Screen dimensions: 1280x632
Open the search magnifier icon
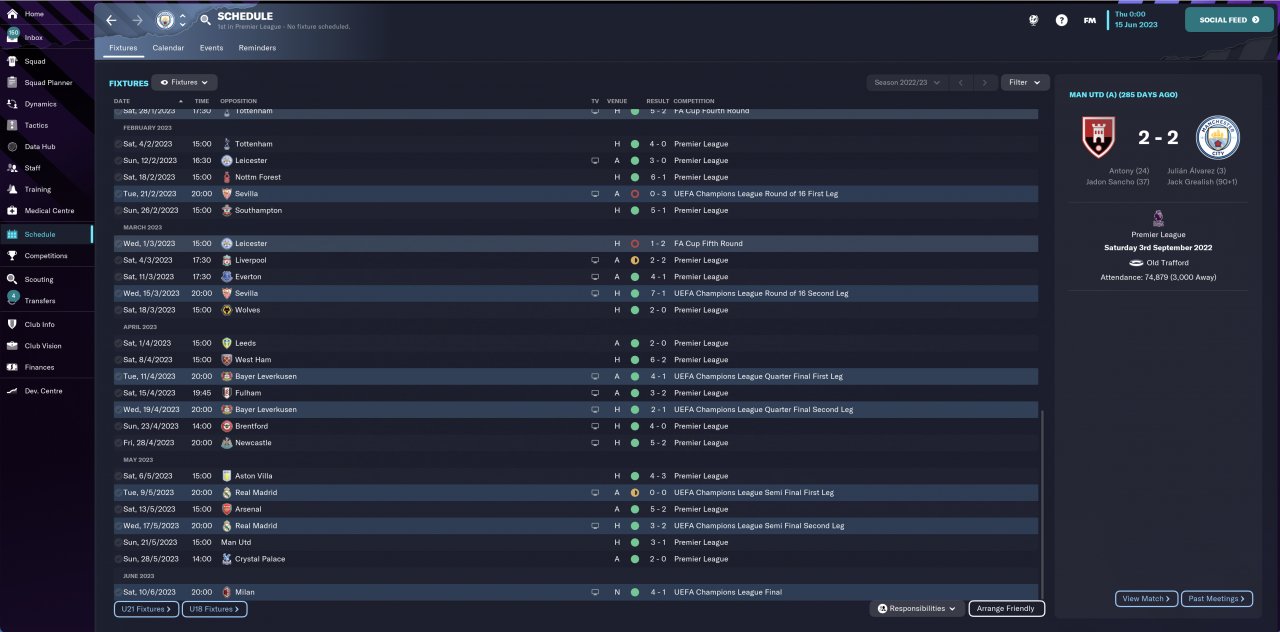pyautogui.click(x=205, y=20)
